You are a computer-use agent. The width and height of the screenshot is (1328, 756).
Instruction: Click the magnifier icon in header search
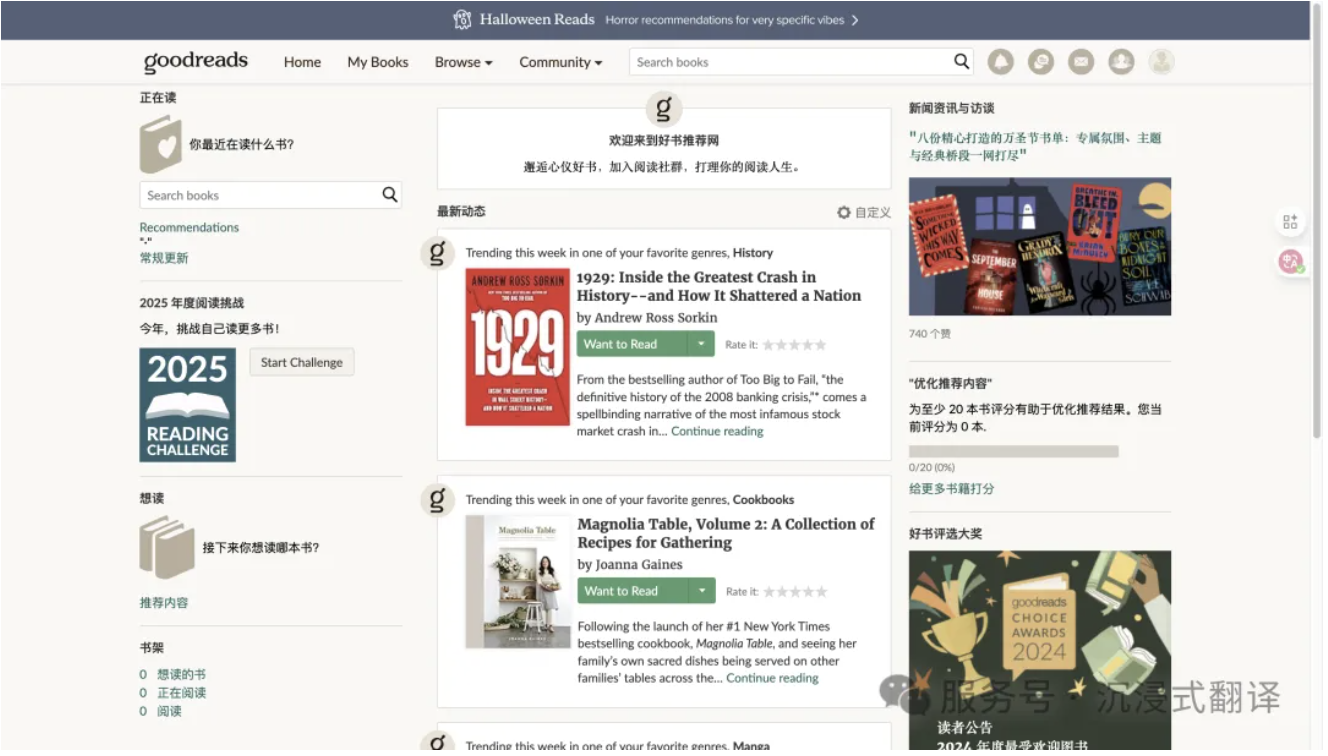pyautogui.click(x=961, y=62)
